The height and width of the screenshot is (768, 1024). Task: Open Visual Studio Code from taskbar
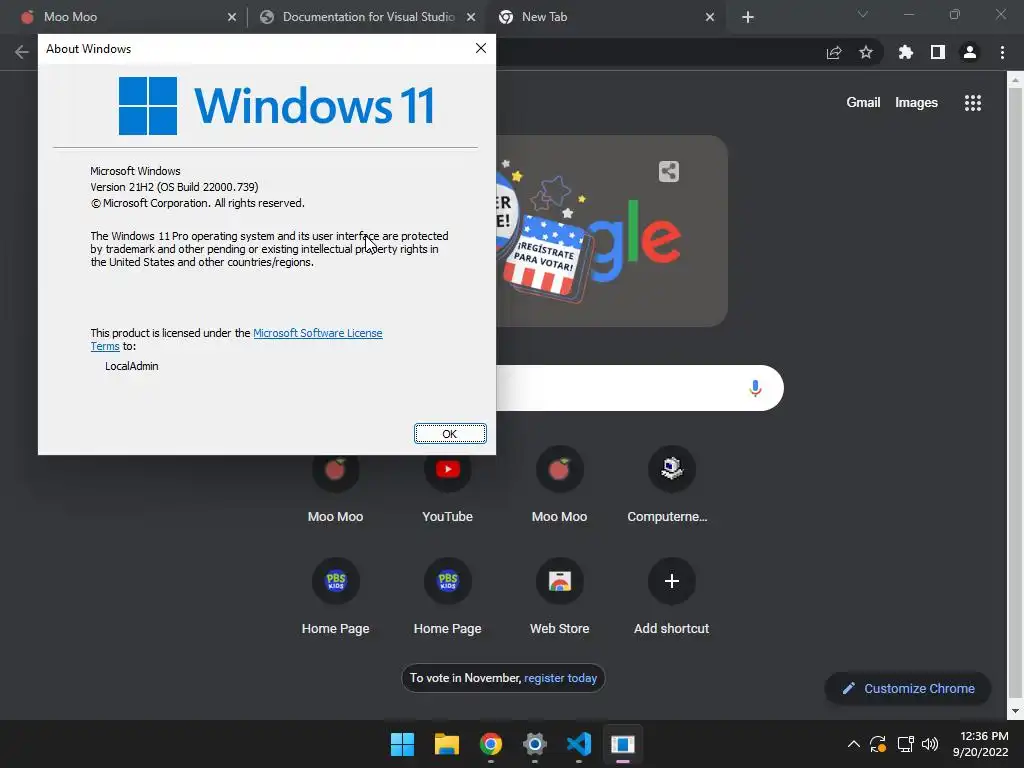(579, 744)
